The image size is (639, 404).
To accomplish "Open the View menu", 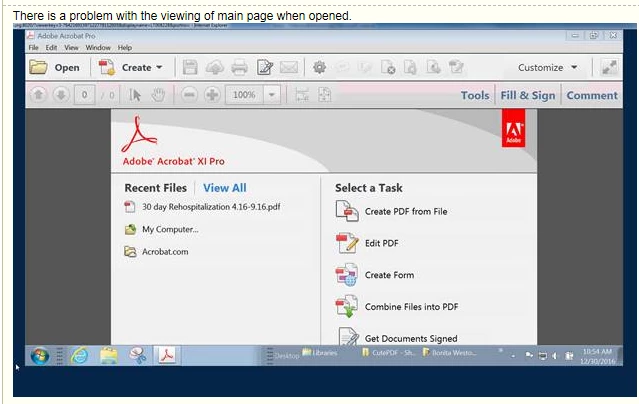I will pos(71,48).
